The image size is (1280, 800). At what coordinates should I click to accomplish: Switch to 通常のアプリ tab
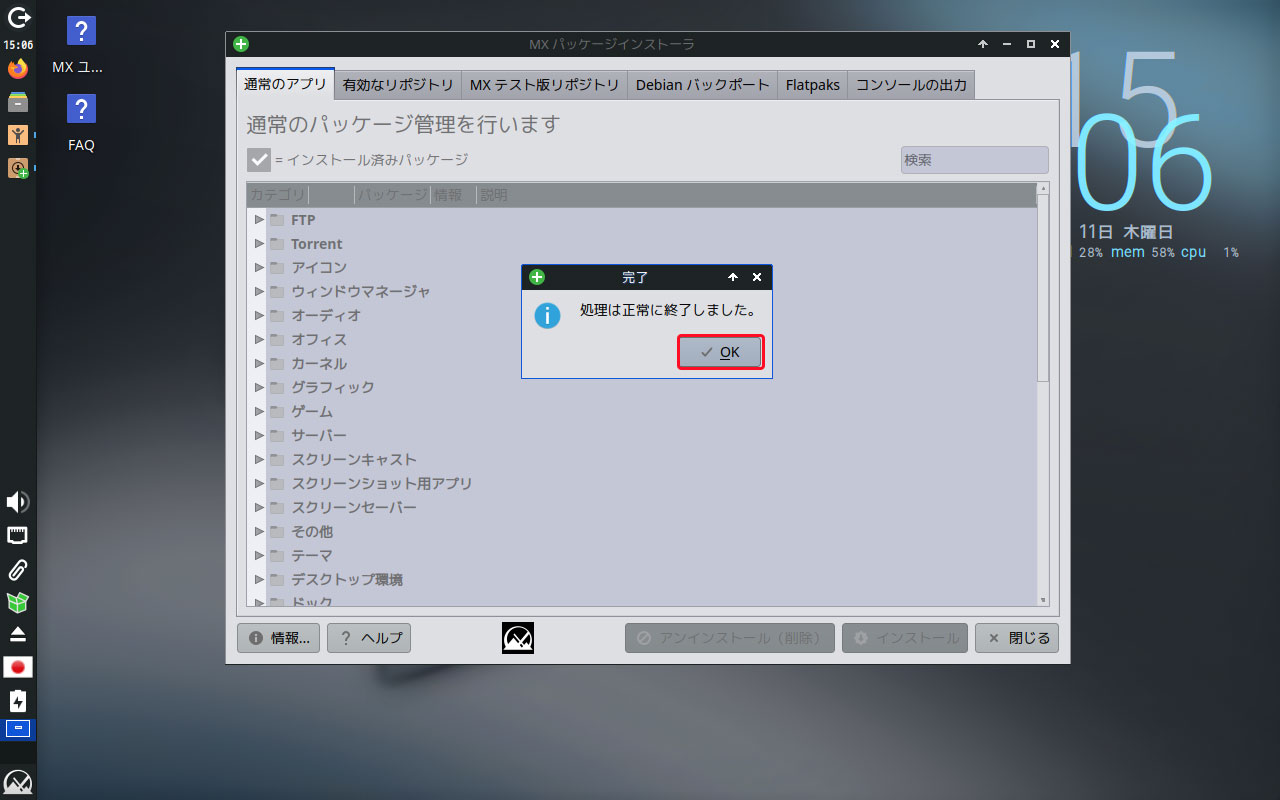285,84
